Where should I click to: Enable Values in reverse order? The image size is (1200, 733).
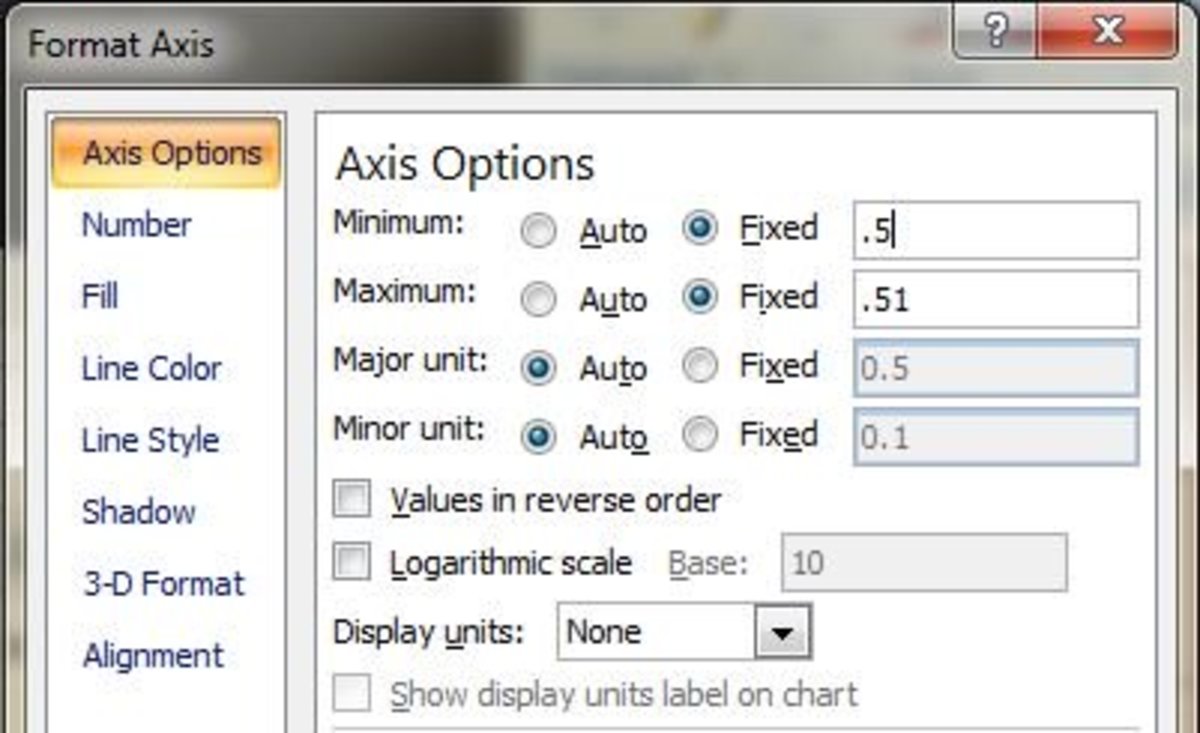point(351,500)
